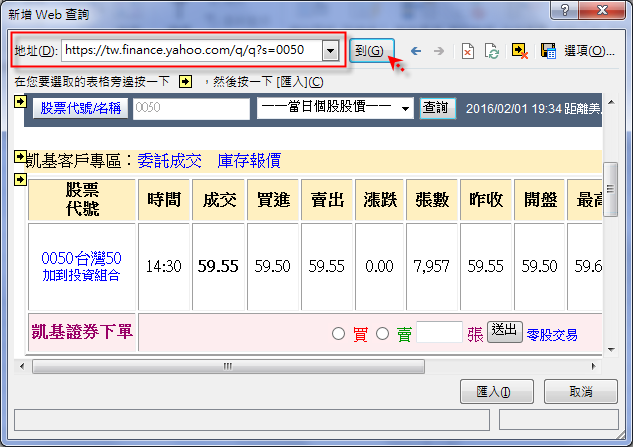Click the scroll up arrow
This screenshot has width=633, height=447.
[611, 102]
